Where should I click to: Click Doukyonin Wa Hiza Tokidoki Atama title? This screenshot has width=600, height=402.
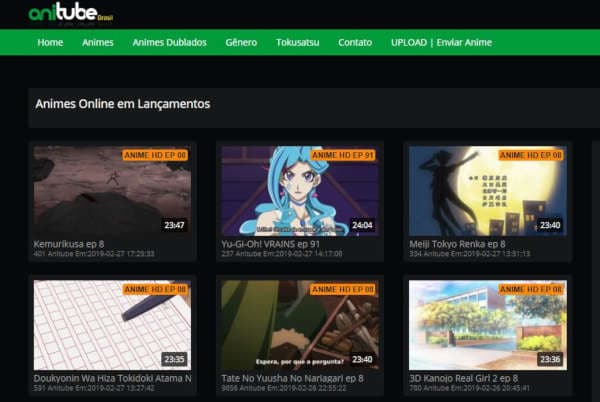(112, 378)
